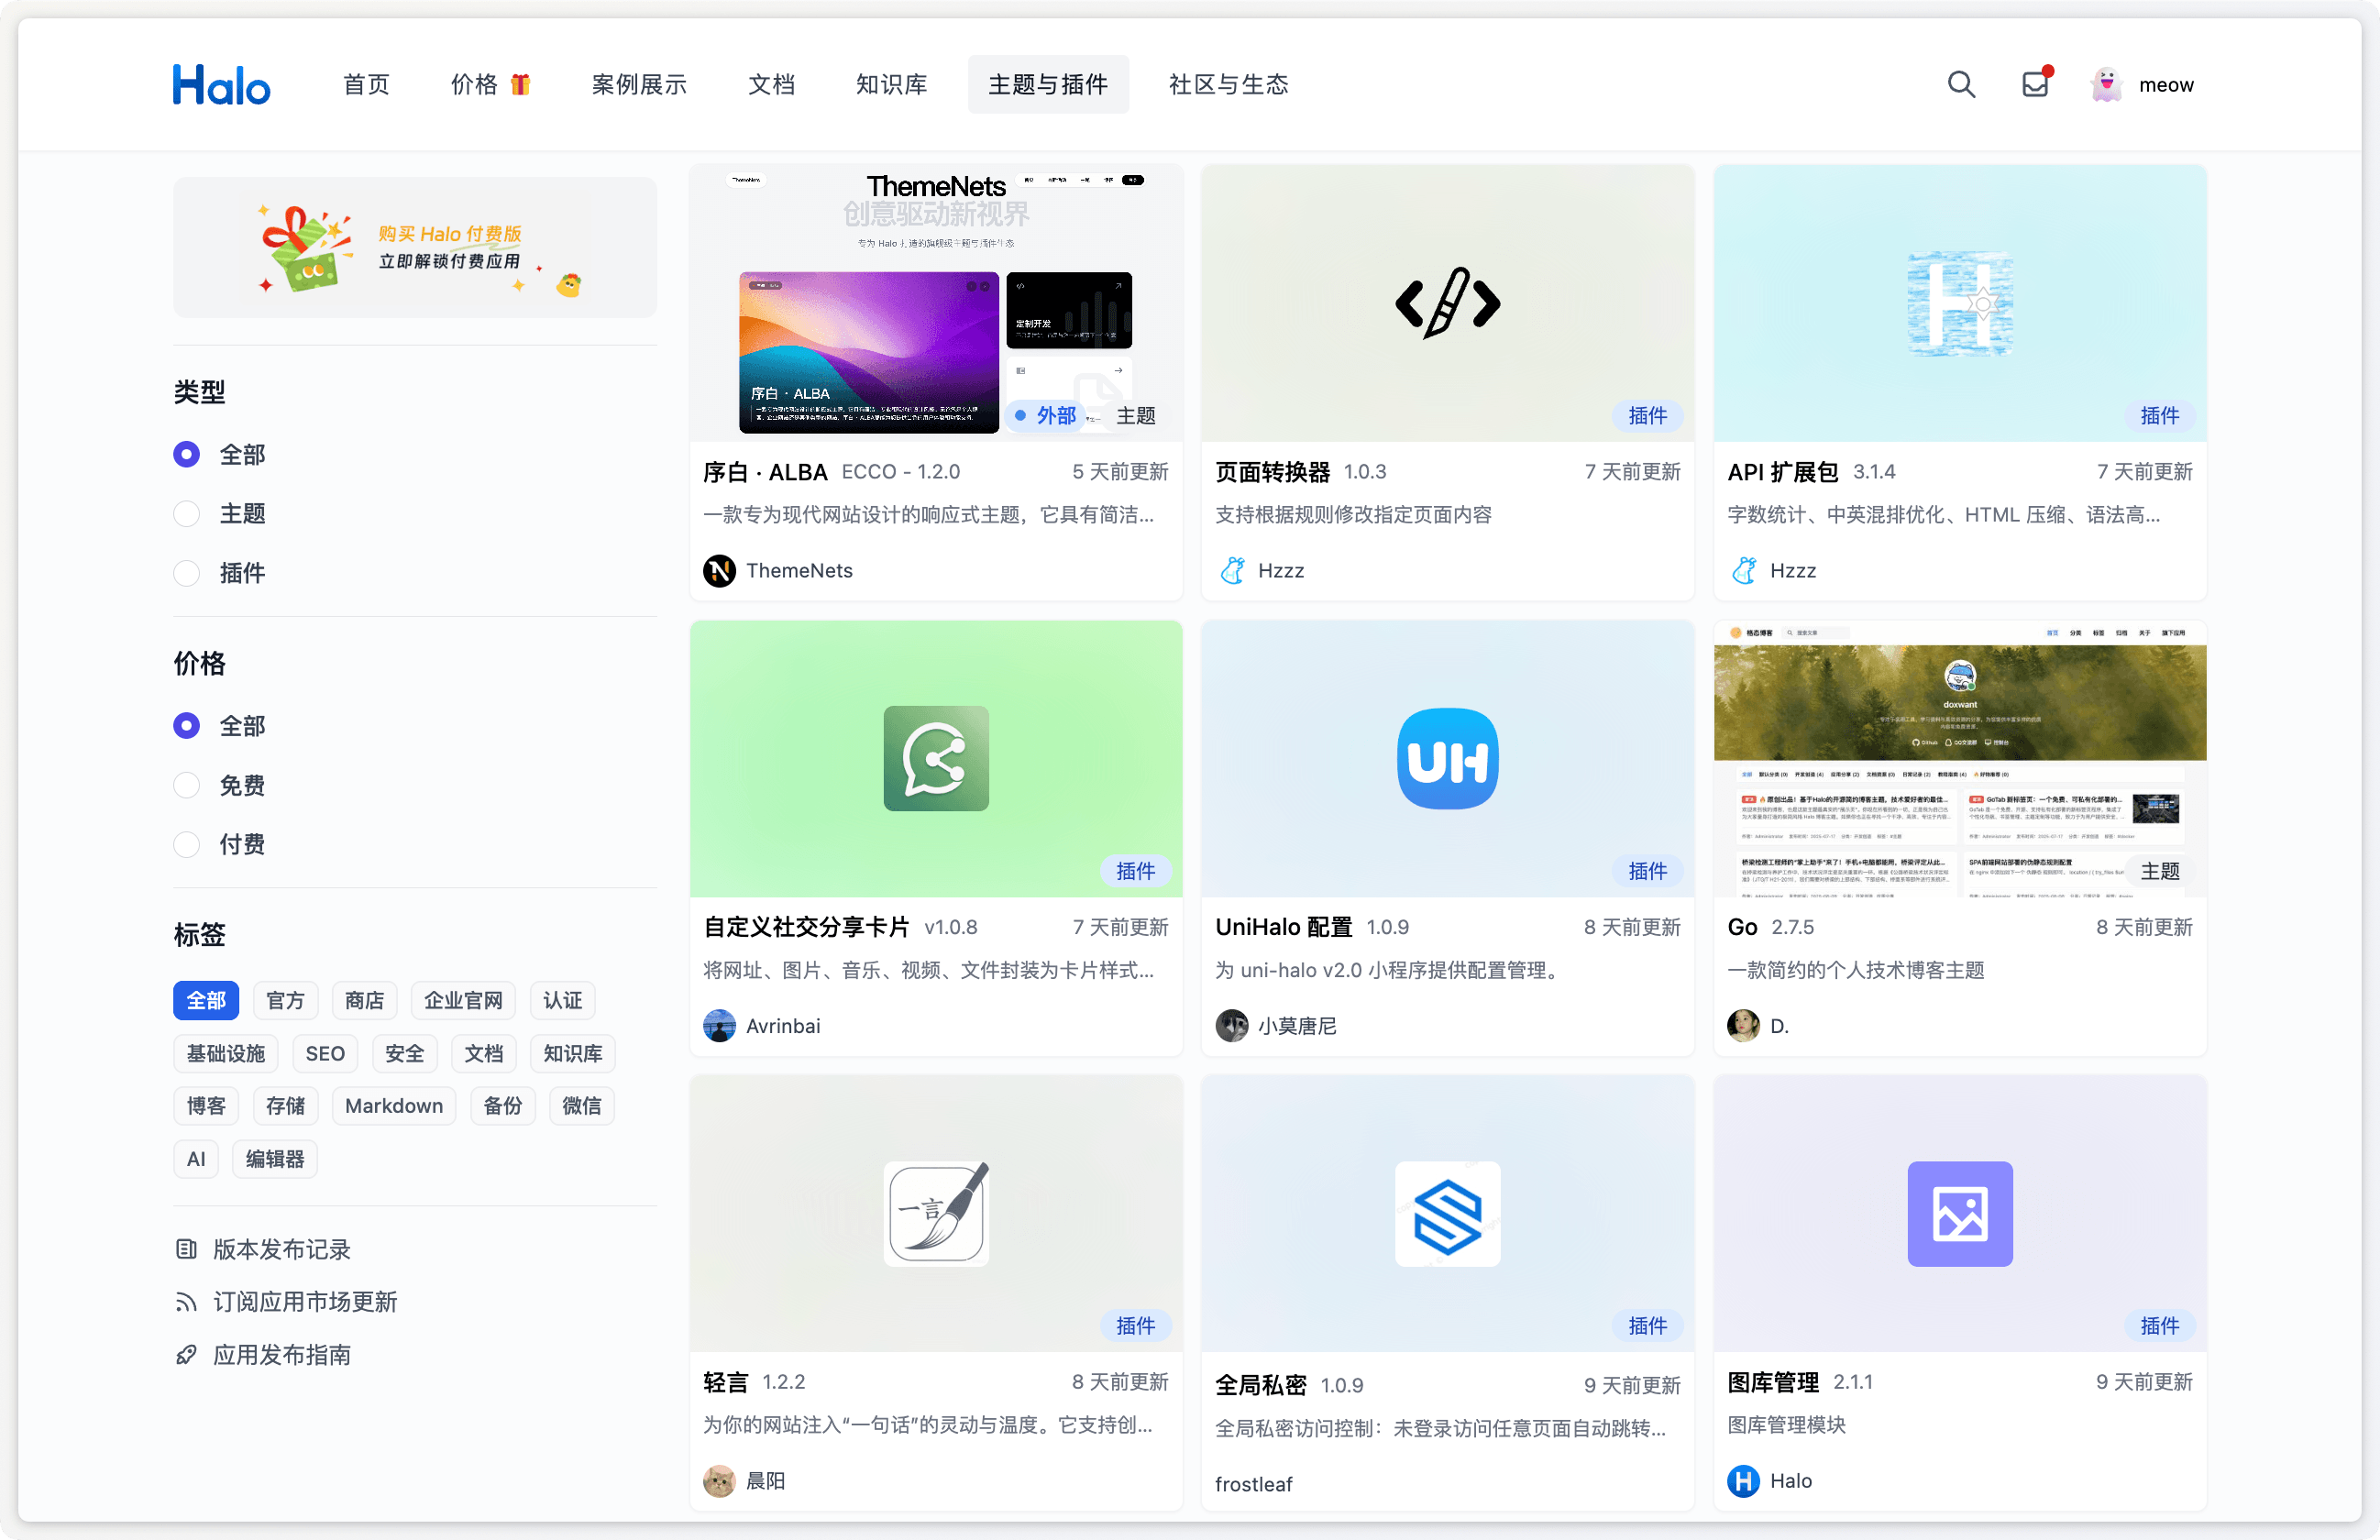The height and width of the screenshot is (1540, 2380).
Task: Open 应用发布指南 link
Action: tap(282, 1355)
